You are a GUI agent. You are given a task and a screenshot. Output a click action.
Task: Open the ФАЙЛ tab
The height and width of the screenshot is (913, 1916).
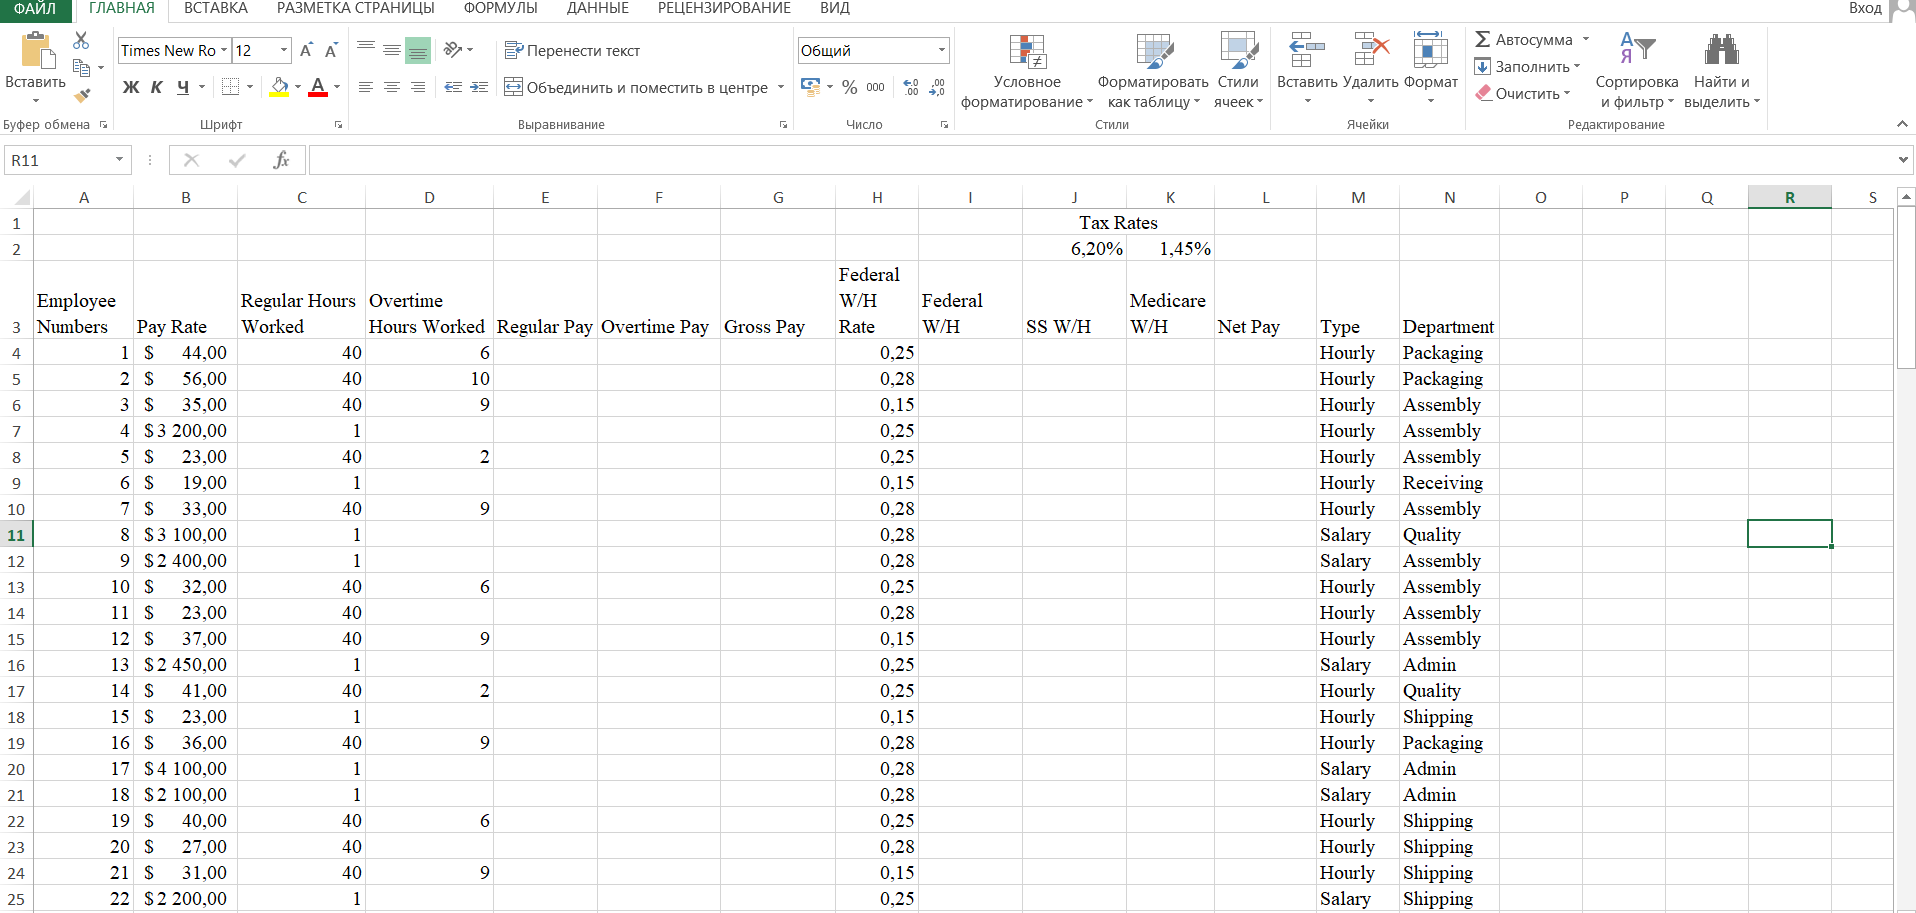(35, 9)
